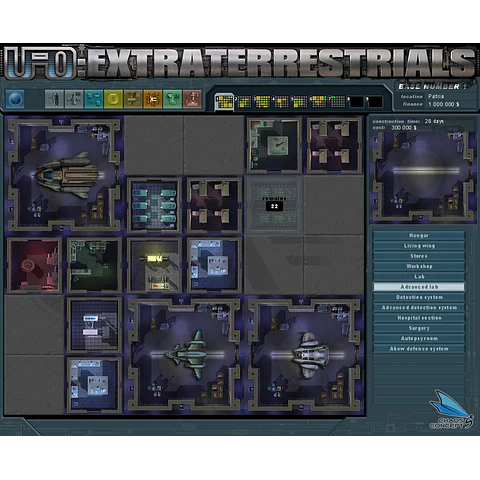Screen dimensions: 480x480
Task: Click empty tile right of construction site
Action: click(334, 205)
